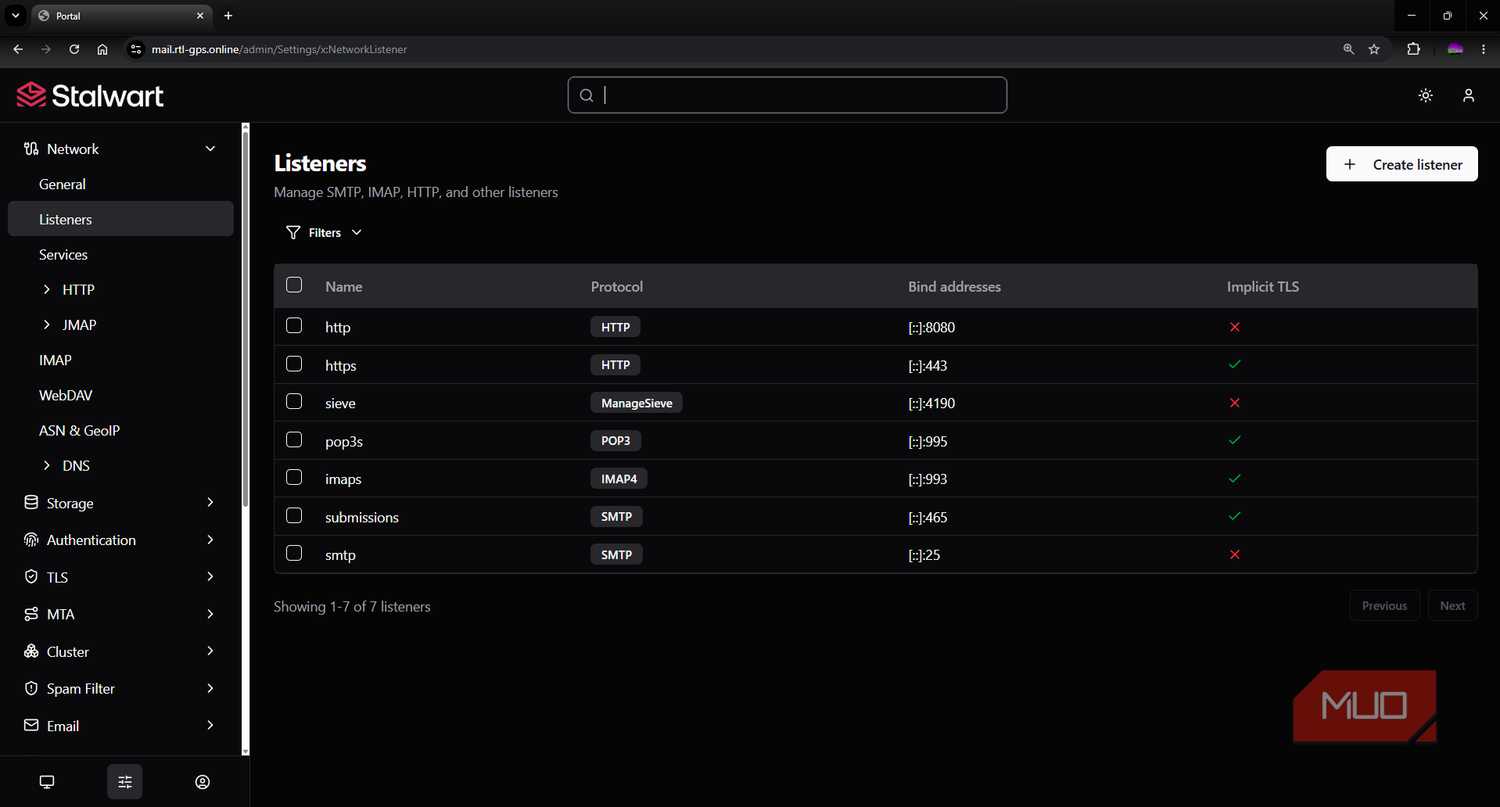This screenshot has width=1500, height=807.
Task: Click the [::]:993 bind address cell
Action: pos(927,479)
